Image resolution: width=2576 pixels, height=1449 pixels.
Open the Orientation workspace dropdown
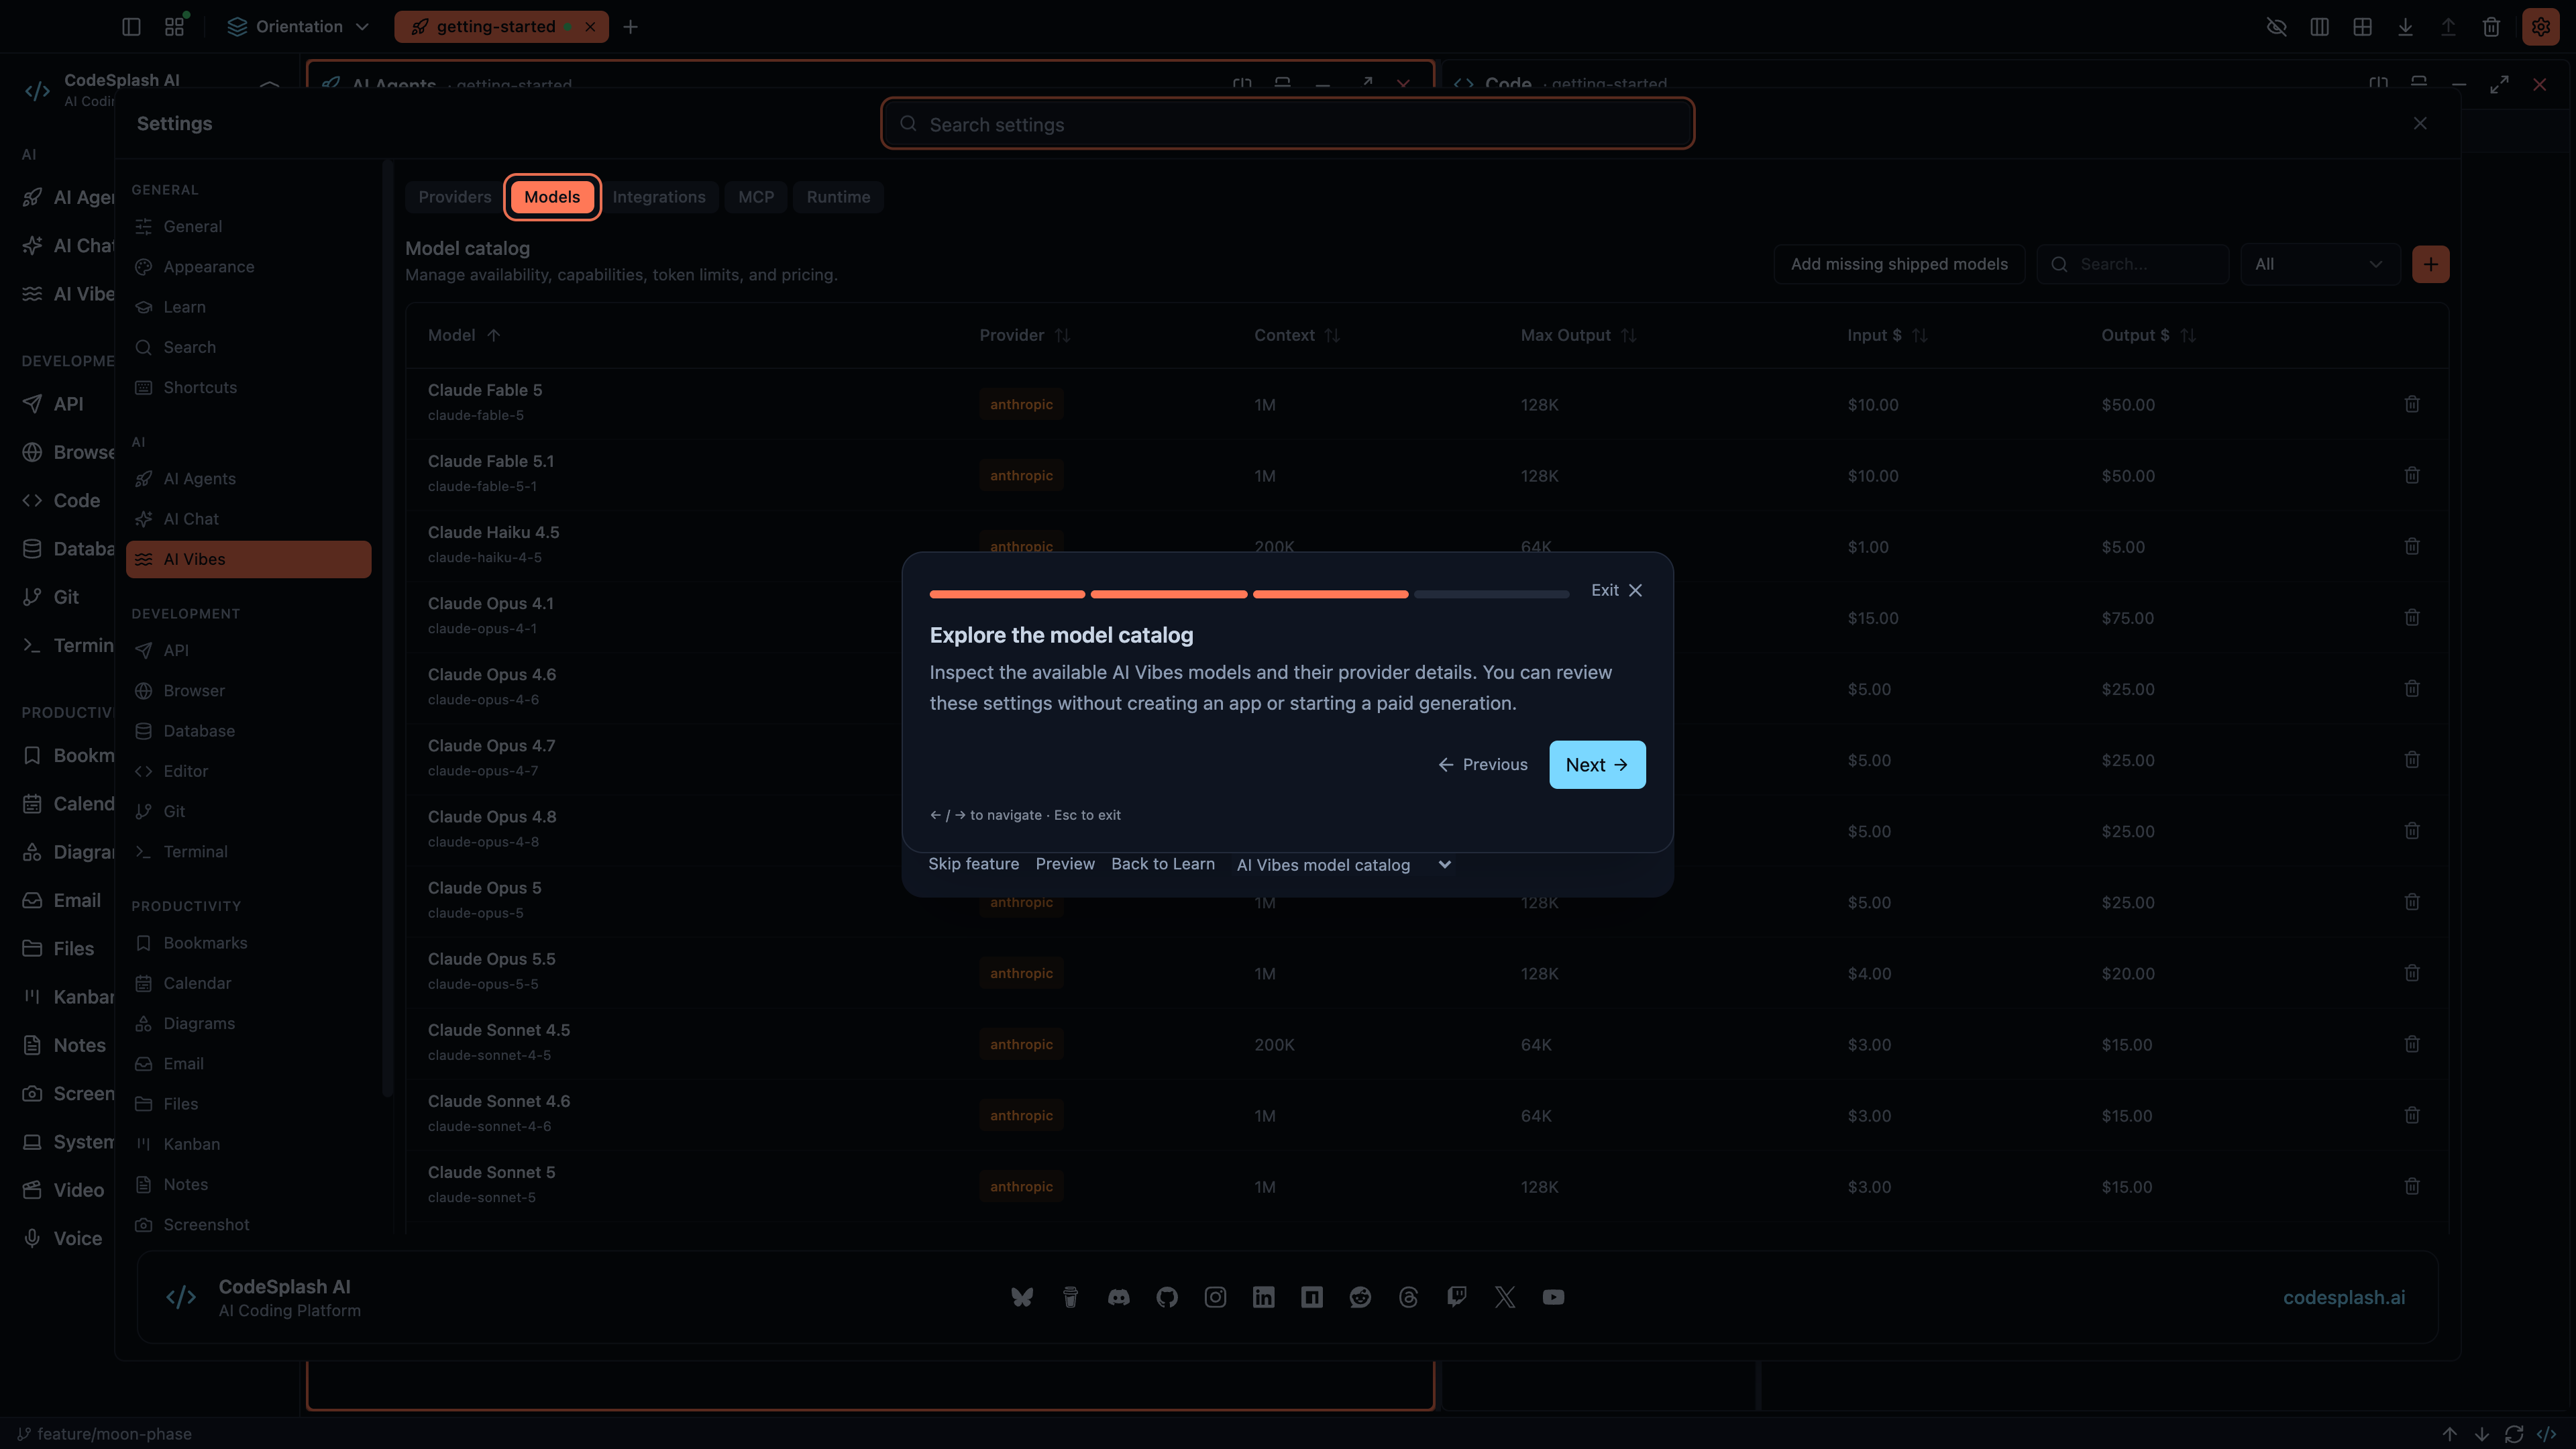(x=298, y=27)
